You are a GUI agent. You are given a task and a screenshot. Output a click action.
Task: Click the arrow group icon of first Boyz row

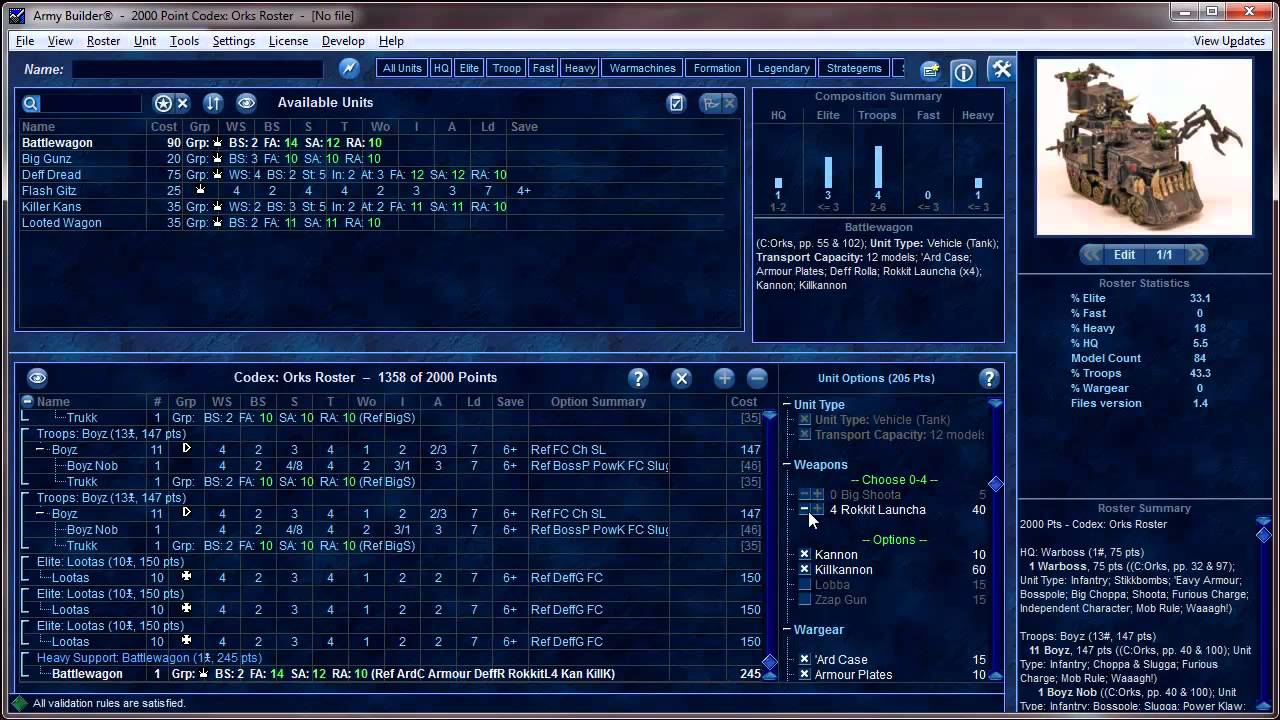coord(186,449)
